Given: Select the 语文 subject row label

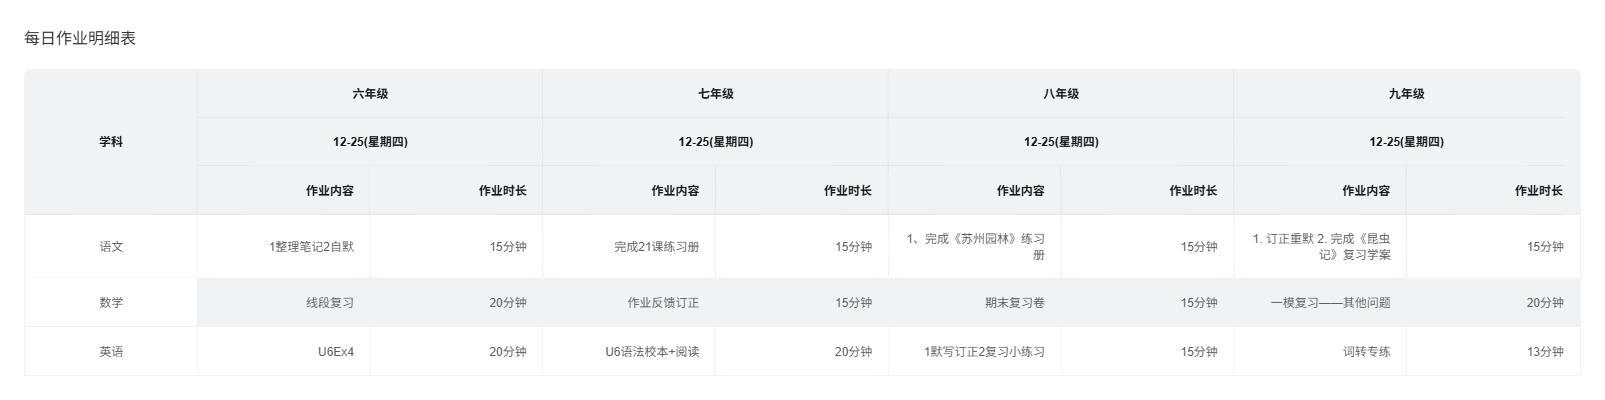Looking at the screenshot, I should (111, 246).
